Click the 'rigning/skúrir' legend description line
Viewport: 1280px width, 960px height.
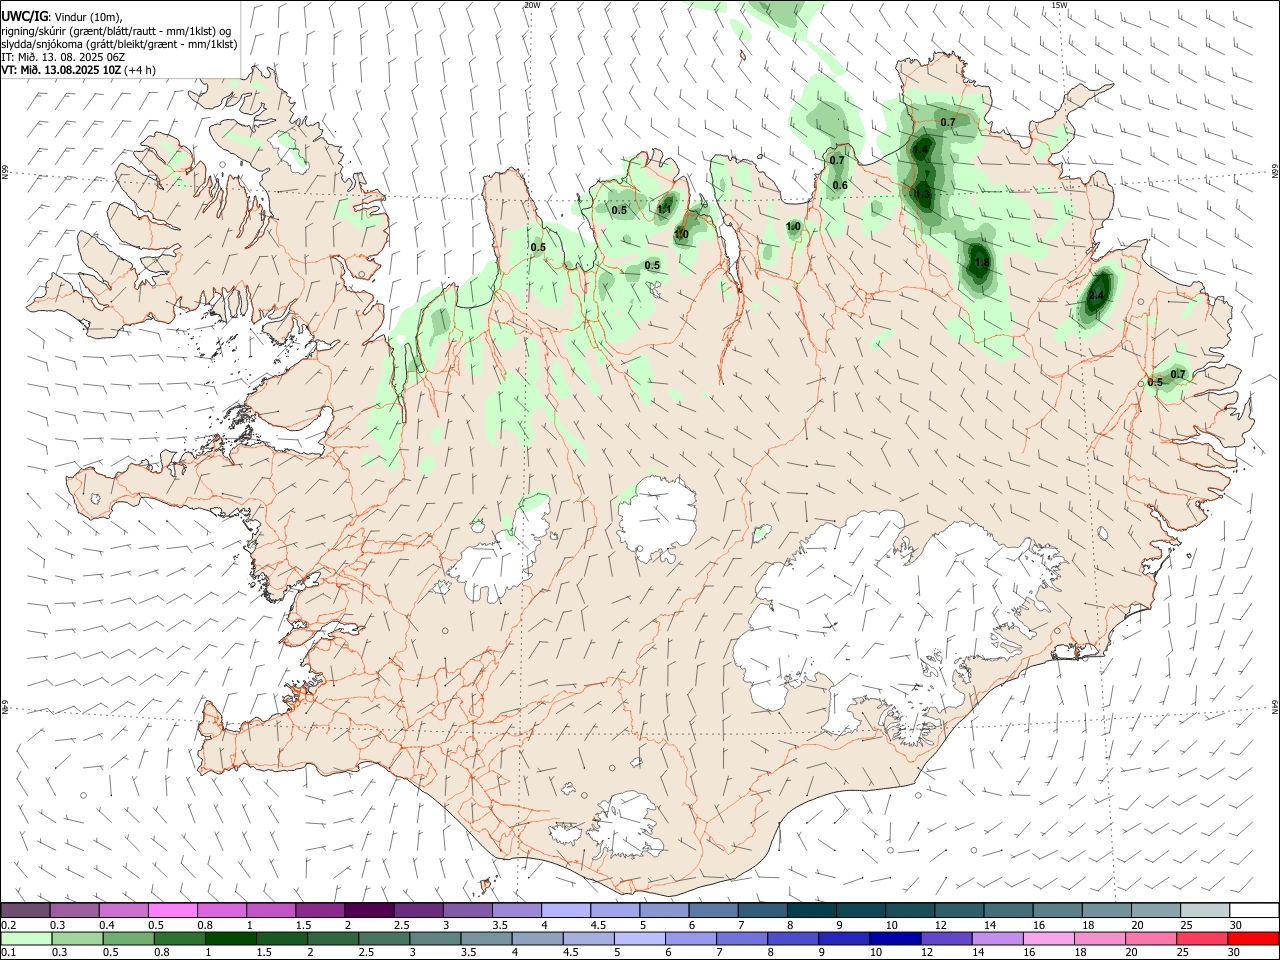coord(116,30)
